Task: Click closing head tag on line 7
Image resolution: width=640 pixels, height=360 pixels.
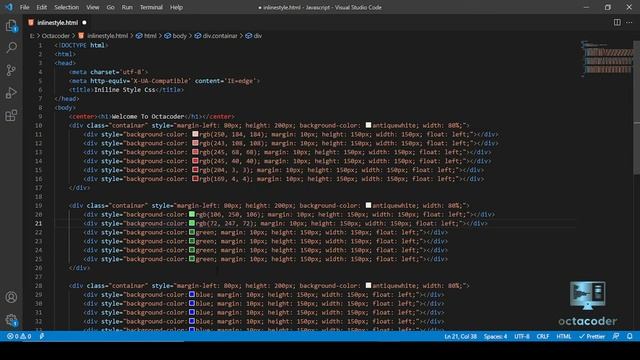Action: tap(67, 99)
